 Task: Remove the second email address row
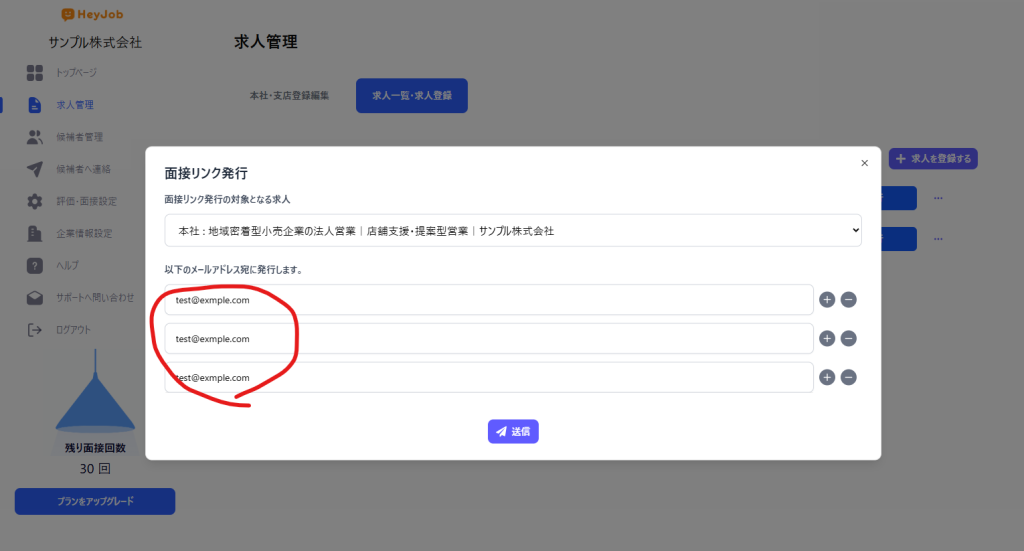click(848, 338)
